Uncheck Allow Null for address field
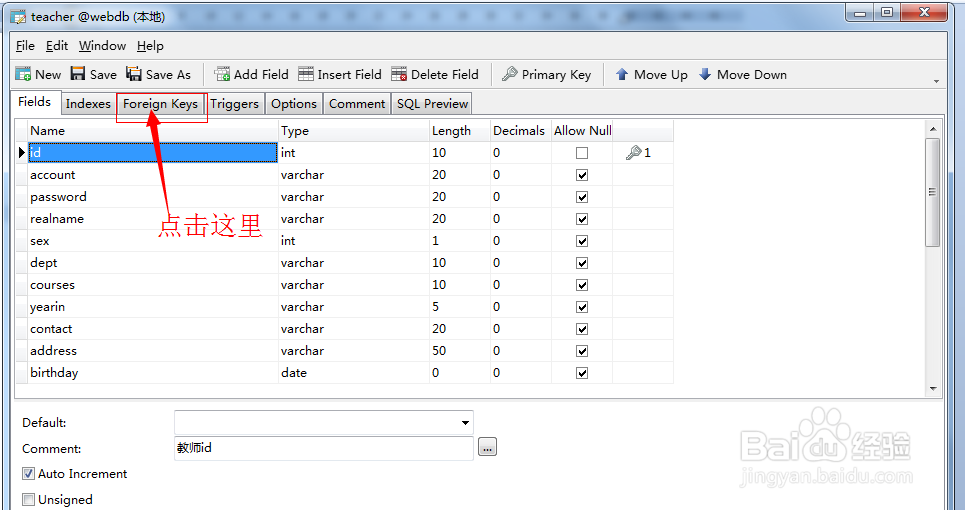The image size is (965, 510). click(582, 351)
